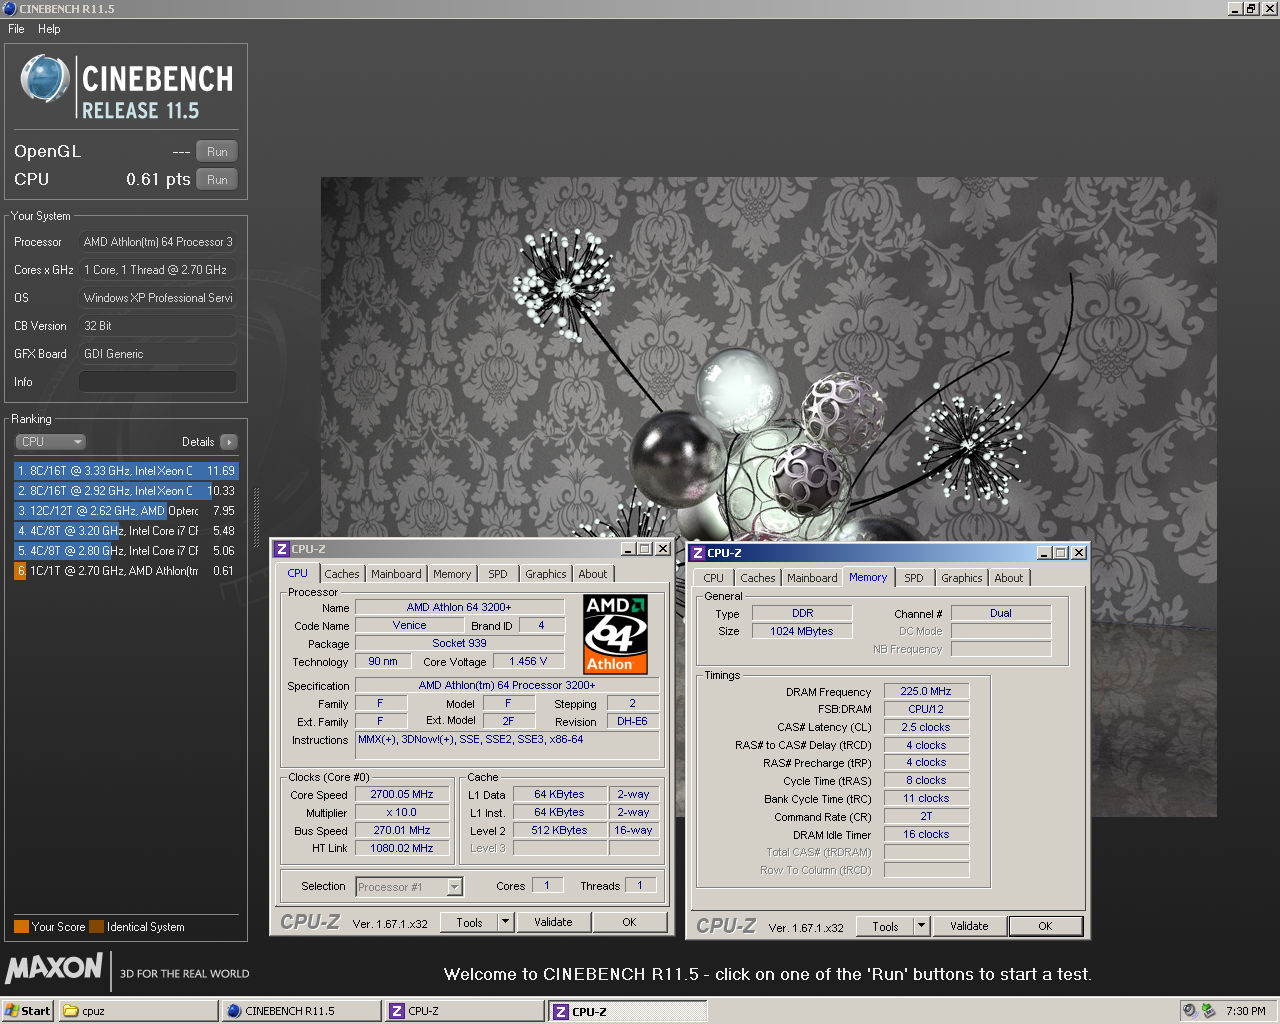Click the orange Your Score legend swatch
This screenshot has width=1280, height=1024.
click(21, 926)
